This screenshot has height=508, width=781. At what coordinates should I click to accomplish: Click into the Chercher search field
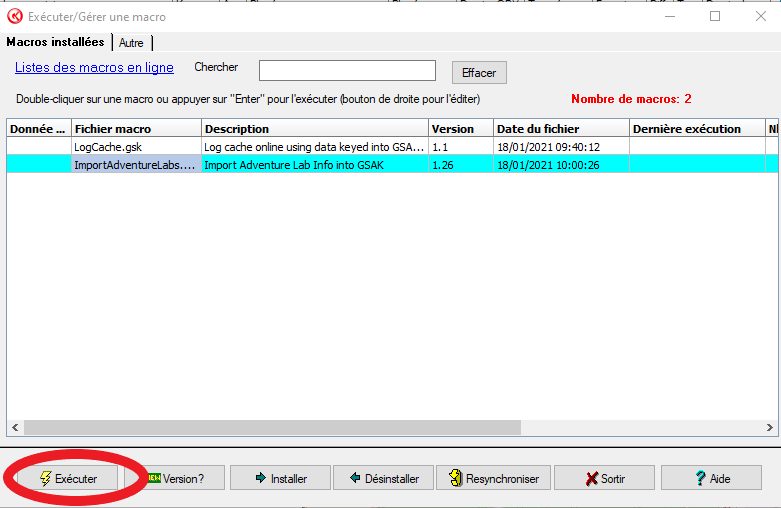(347, 70)
